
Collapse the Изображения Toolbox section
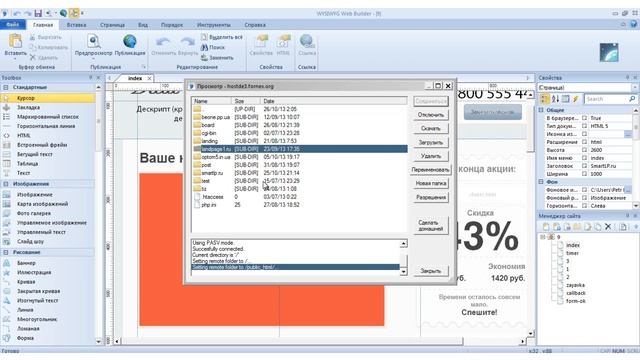tap(6, 184)
